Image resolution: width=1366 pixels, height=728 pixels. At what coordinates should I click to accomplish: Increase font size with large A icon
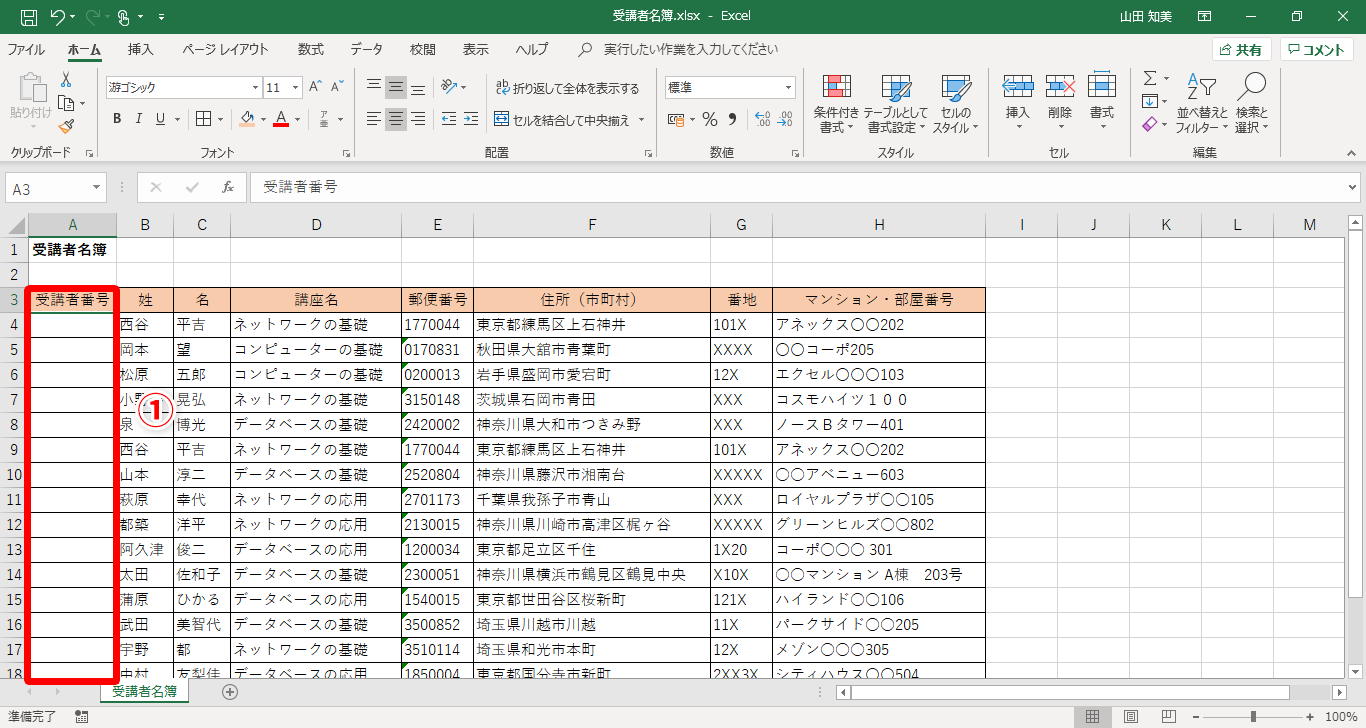pos(315,87)
